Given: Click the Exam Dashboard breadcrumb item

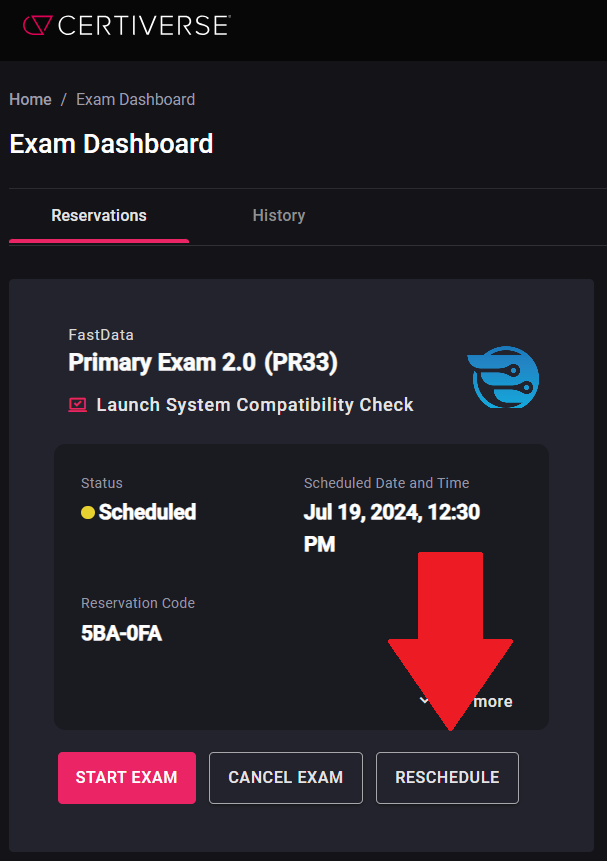Looking at the screenshot, I should (136, 99).
